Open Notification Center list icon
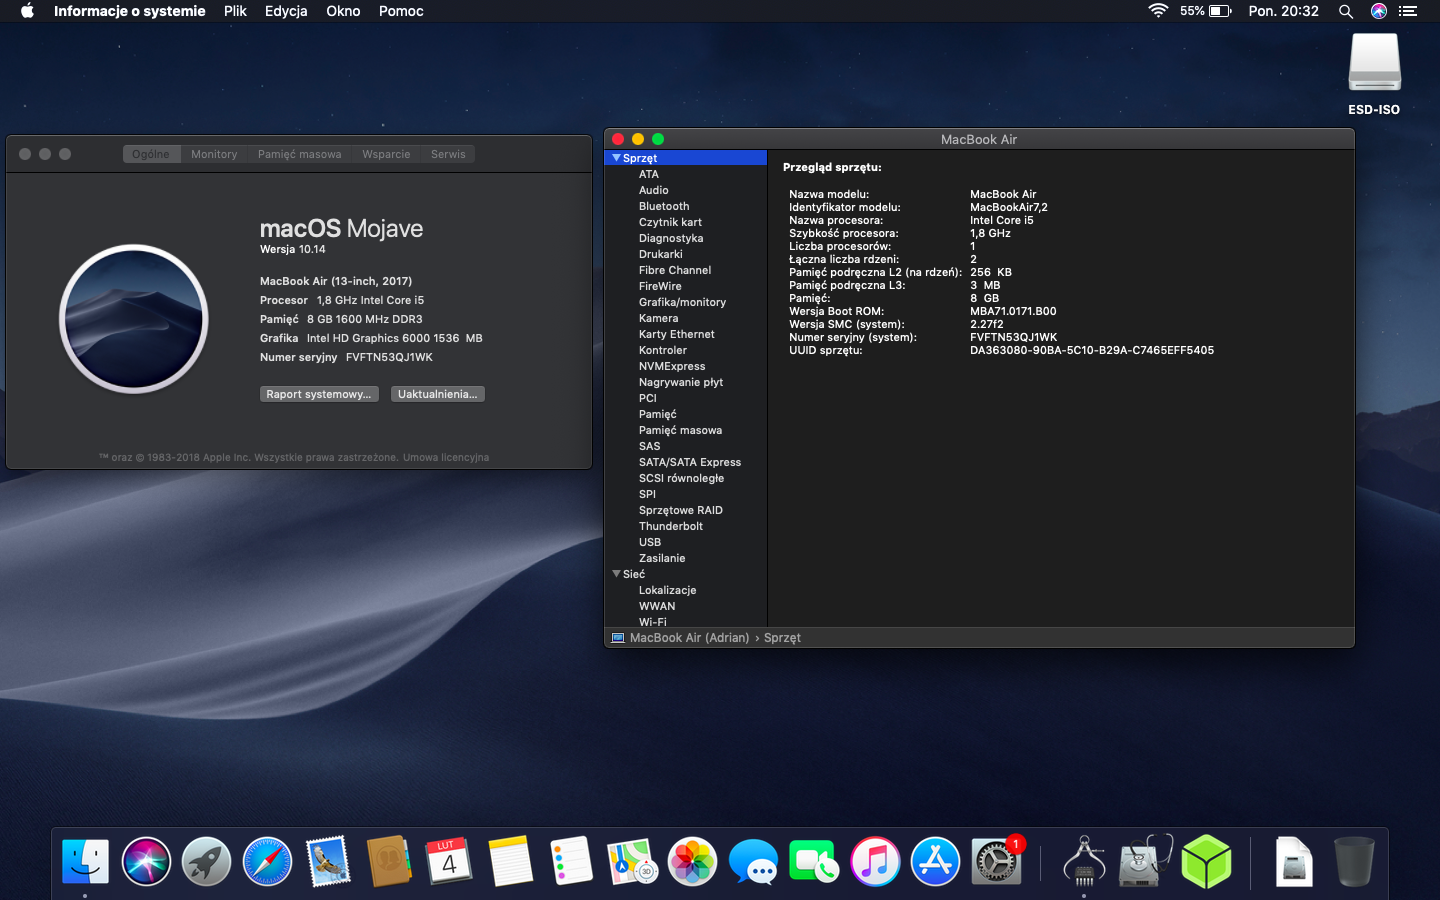 [x=1408, y=11]
